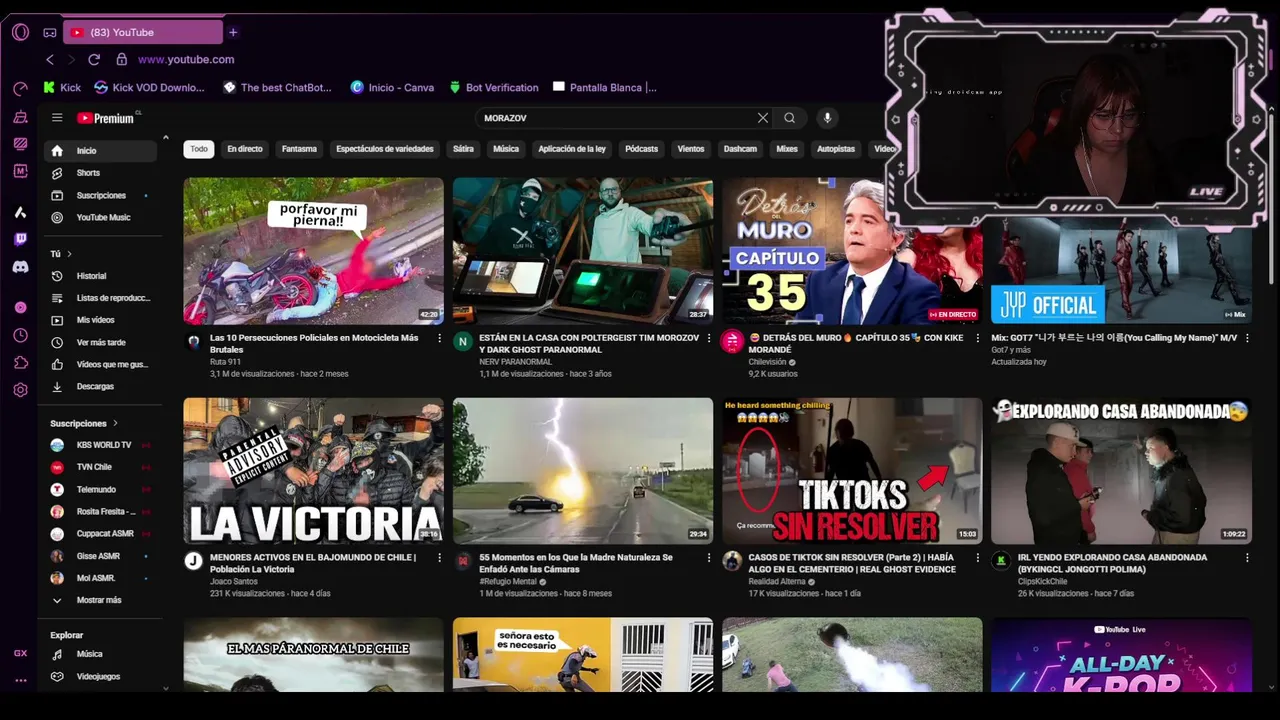
Task: Expand the Tú section chevron
Action: tap(69, 254)
